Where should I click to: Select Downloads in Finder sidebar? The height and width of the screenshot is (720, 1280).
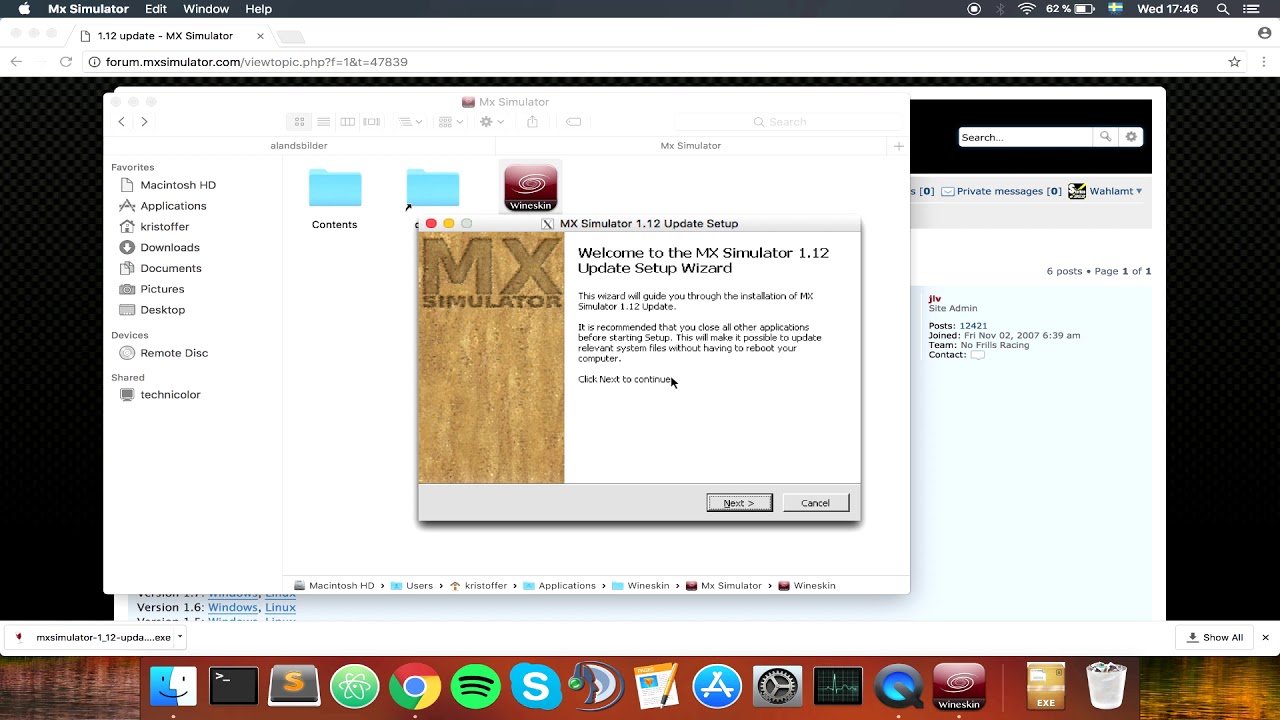tap(170, 247)
